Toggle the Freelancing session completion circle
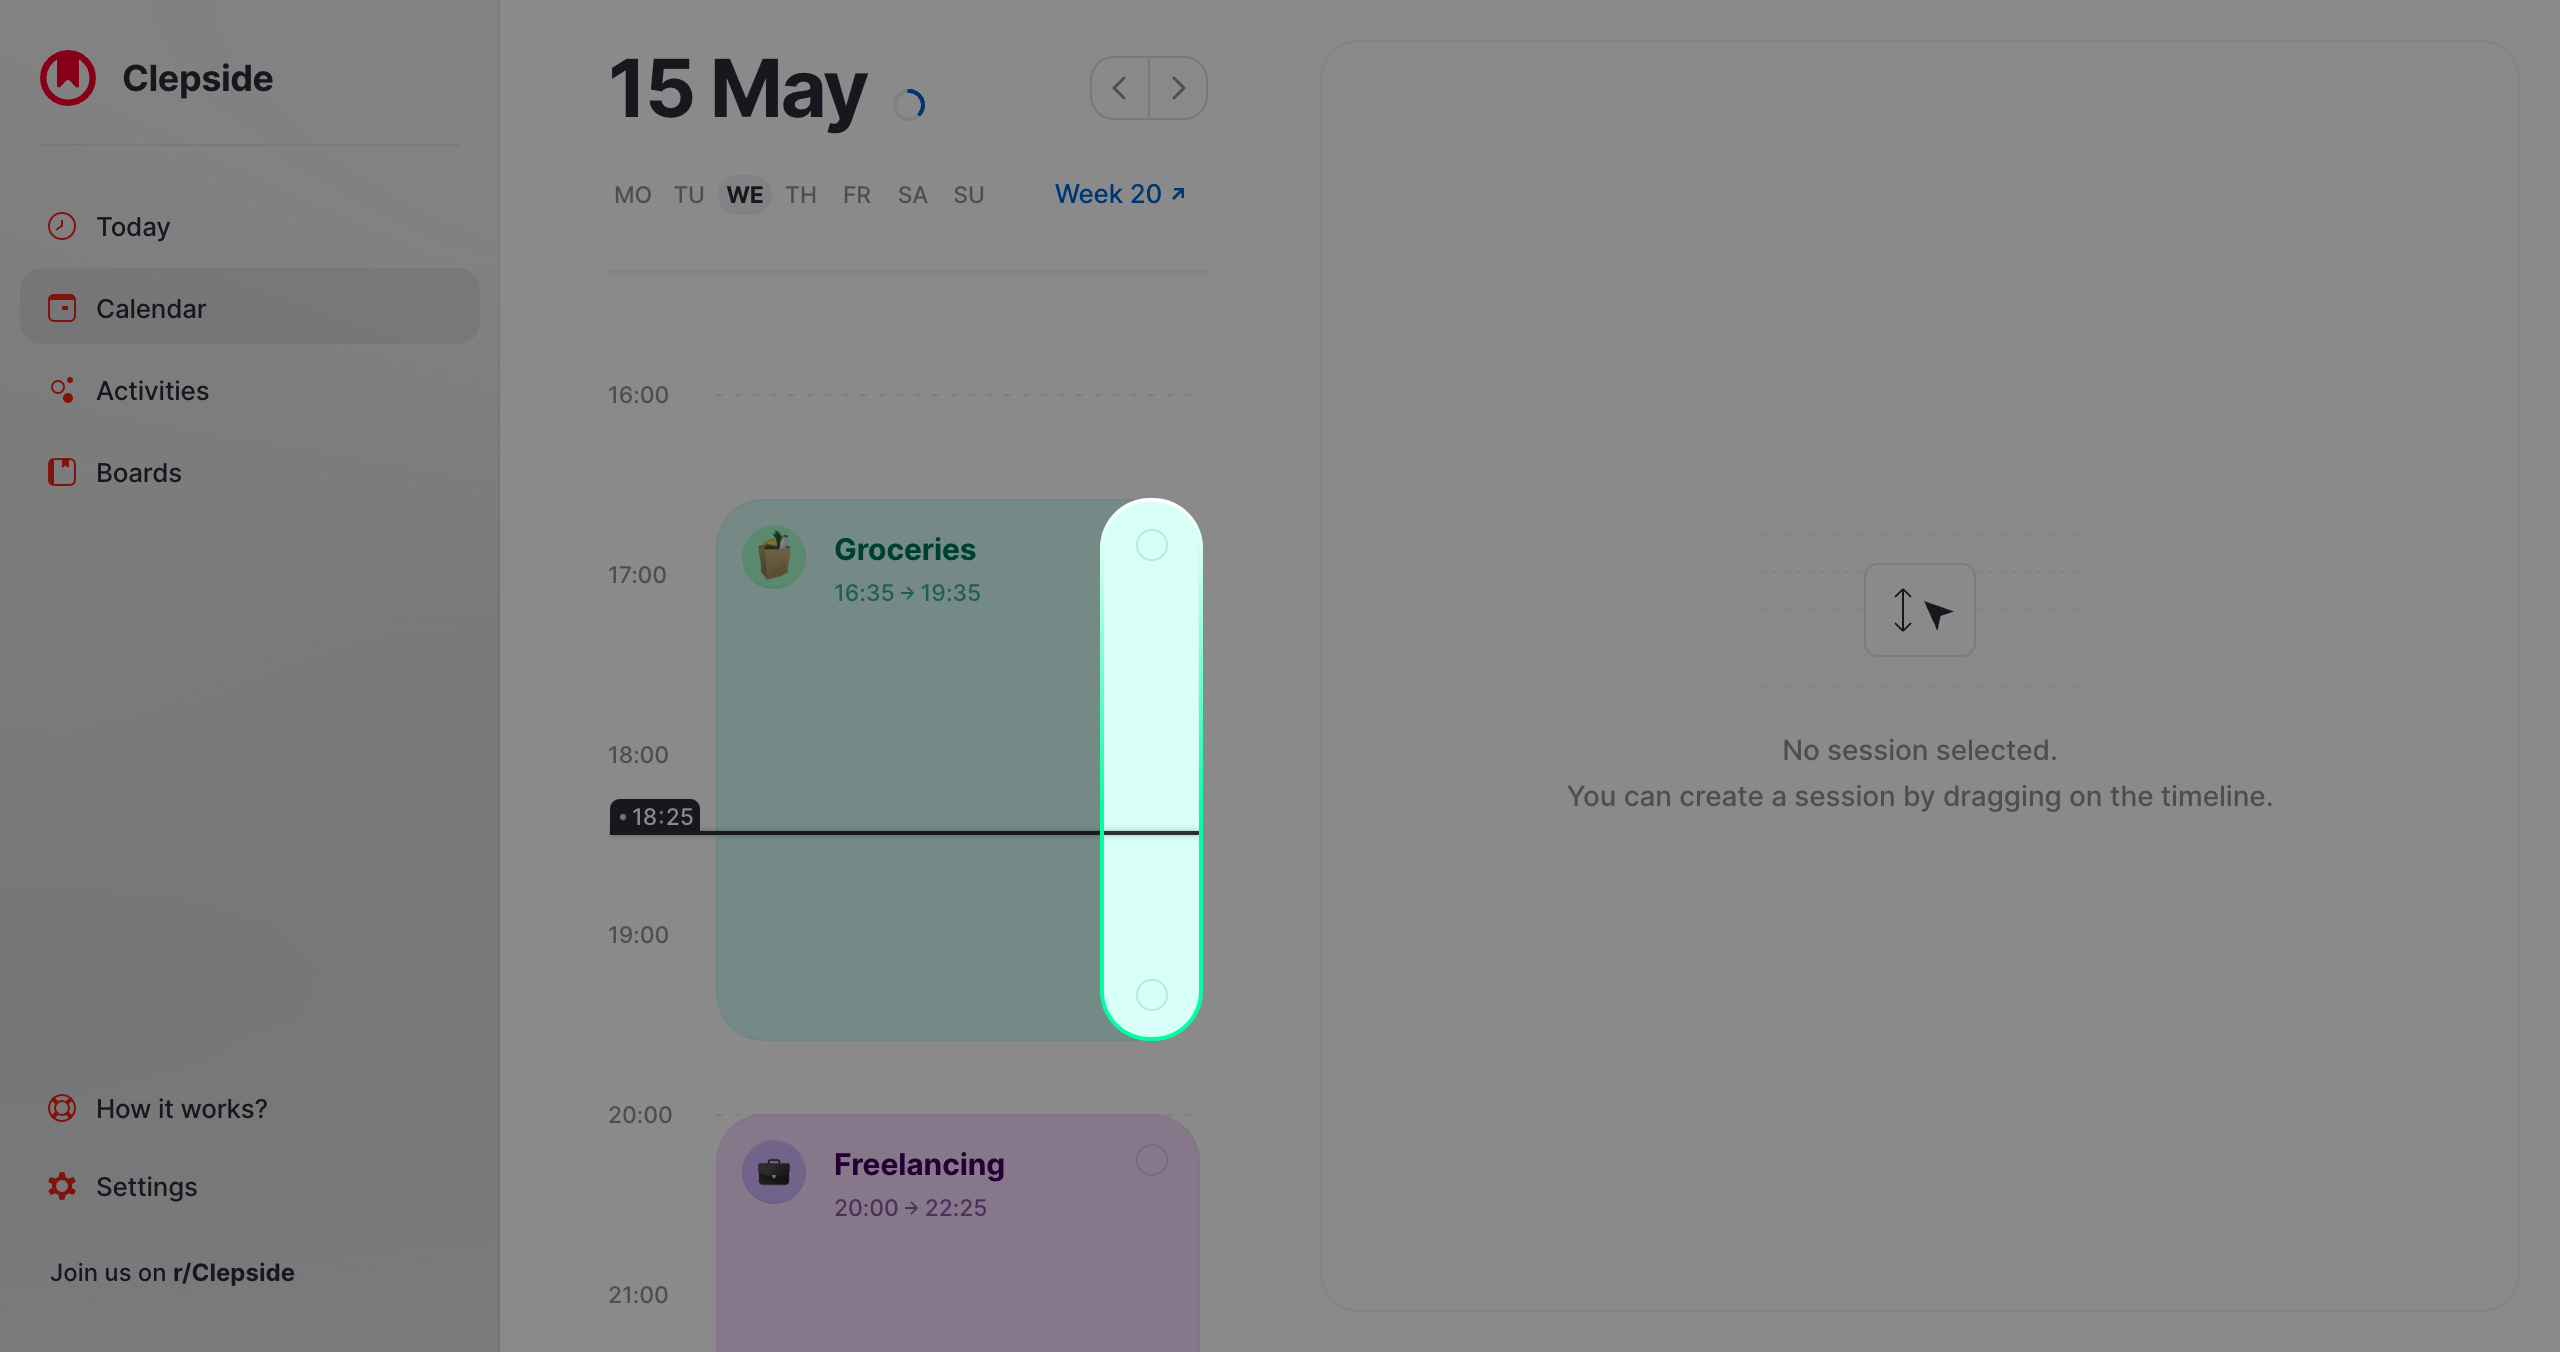Image resolution: width=2560 pixels, height=1352 pixels. click(1151, 1160)
